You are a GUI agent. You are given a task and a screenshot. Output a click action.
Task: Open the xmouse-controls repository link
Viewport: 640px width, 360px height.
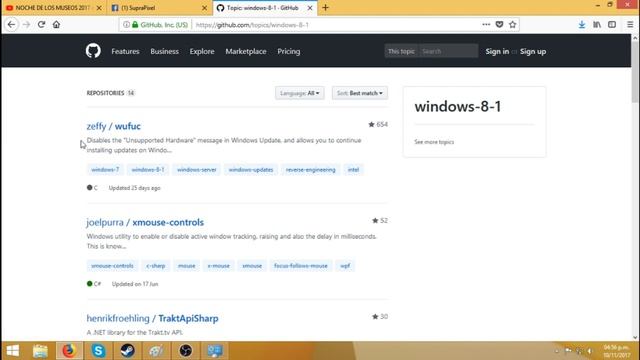(168, 222)
